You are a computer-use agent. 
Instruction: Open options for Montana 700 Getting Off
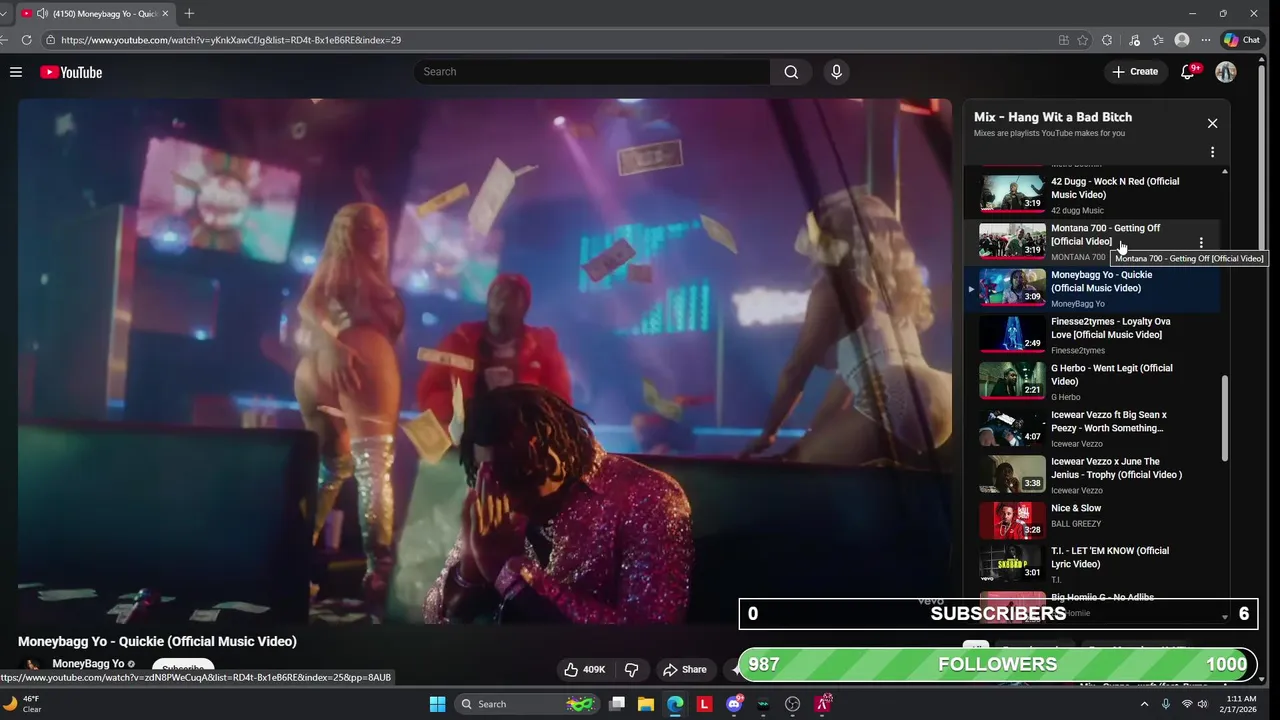[1201, 243]
